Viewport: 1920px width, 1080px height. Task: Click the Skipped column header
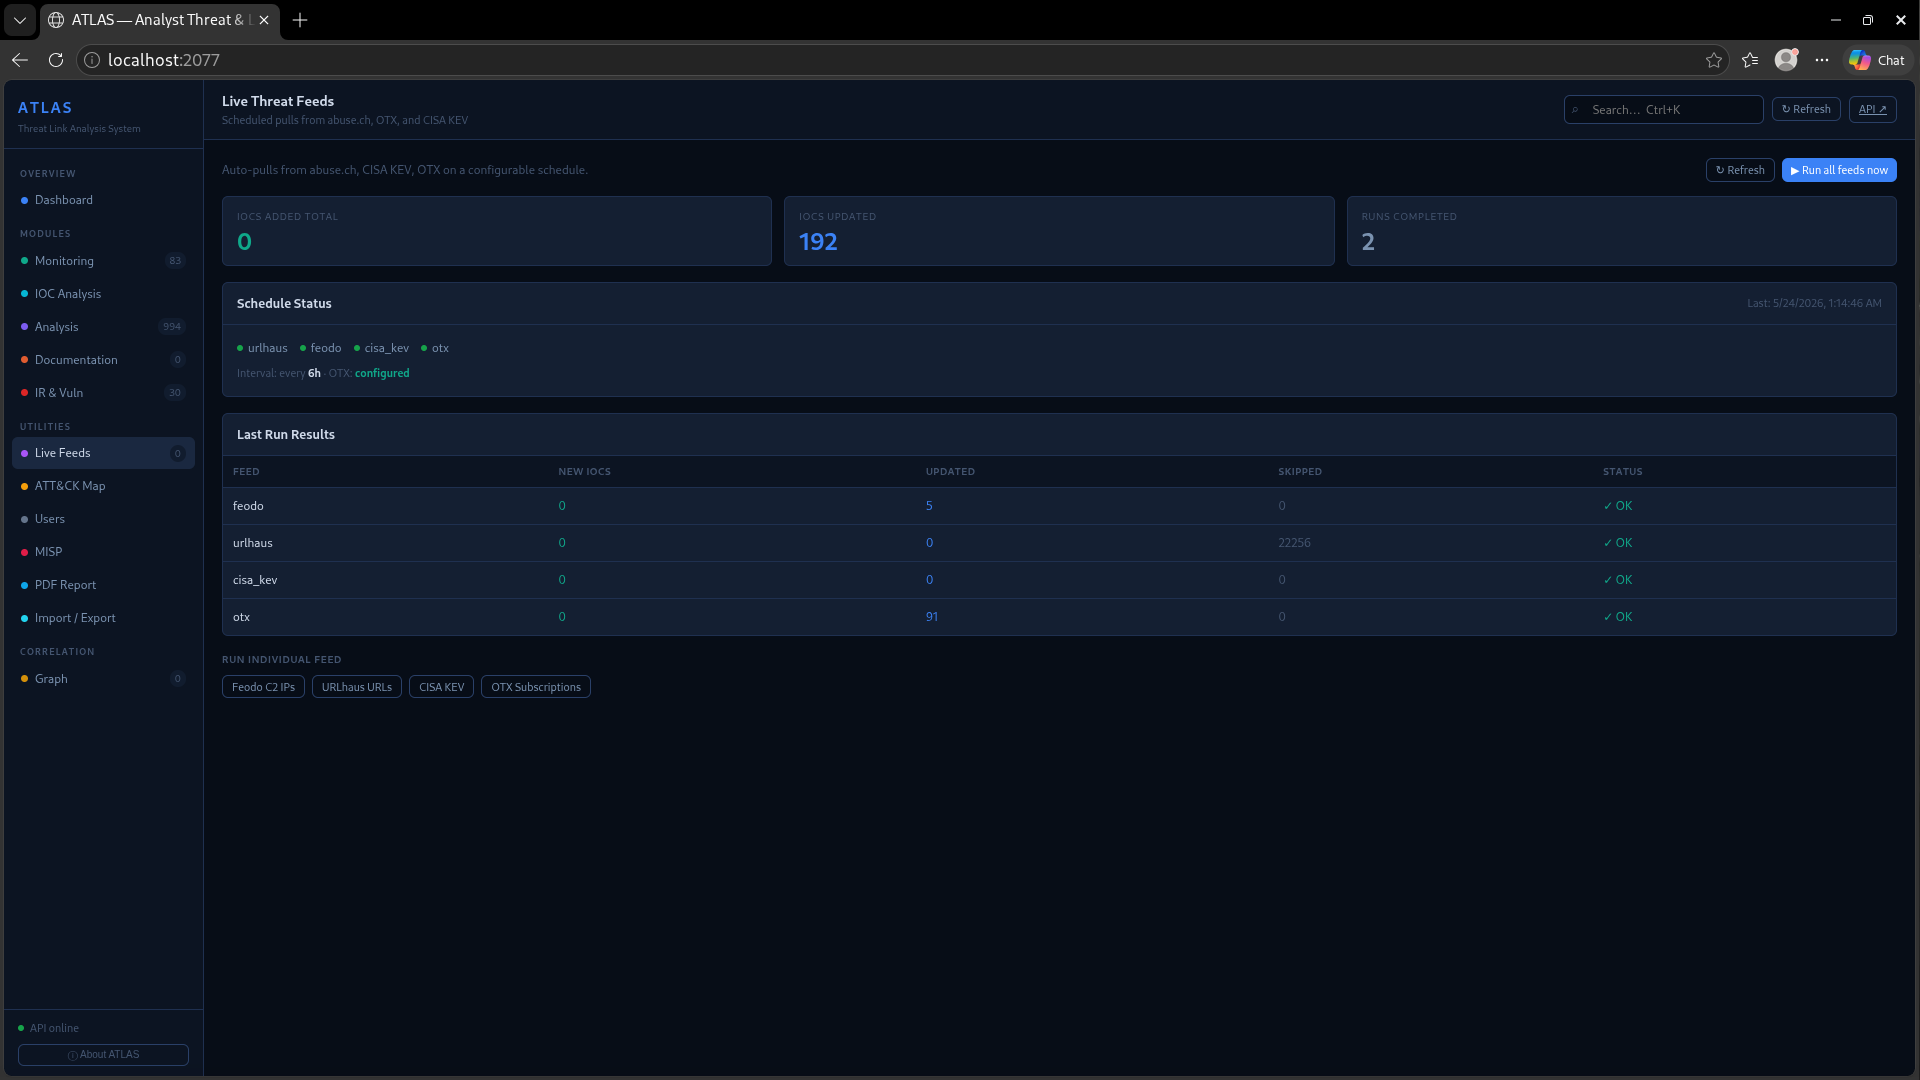coord(1300,472)
